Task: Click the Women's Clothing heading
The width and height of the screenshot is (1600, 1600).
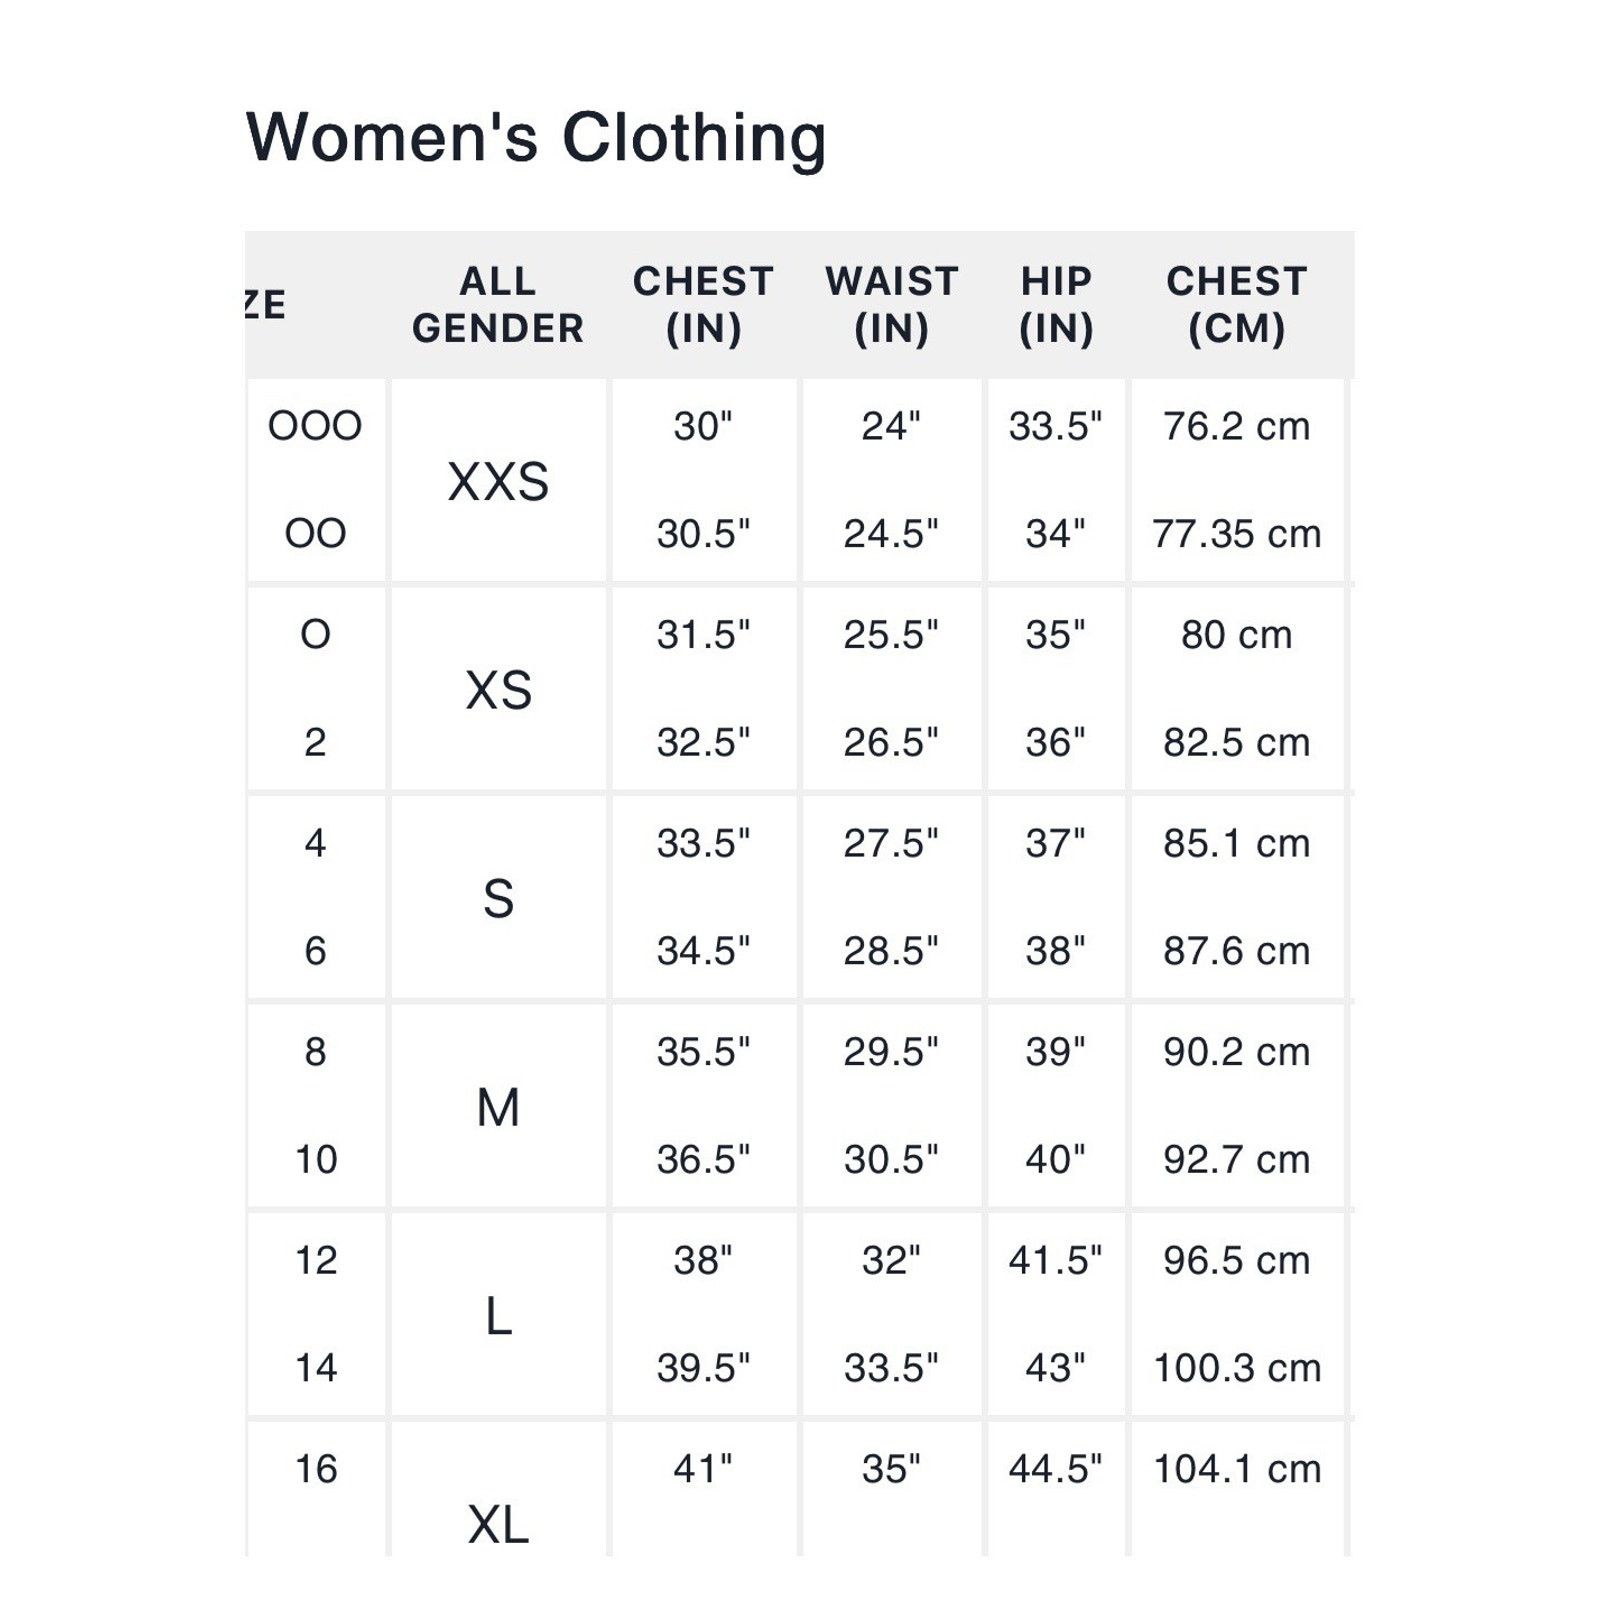Action: coord(536,137)
